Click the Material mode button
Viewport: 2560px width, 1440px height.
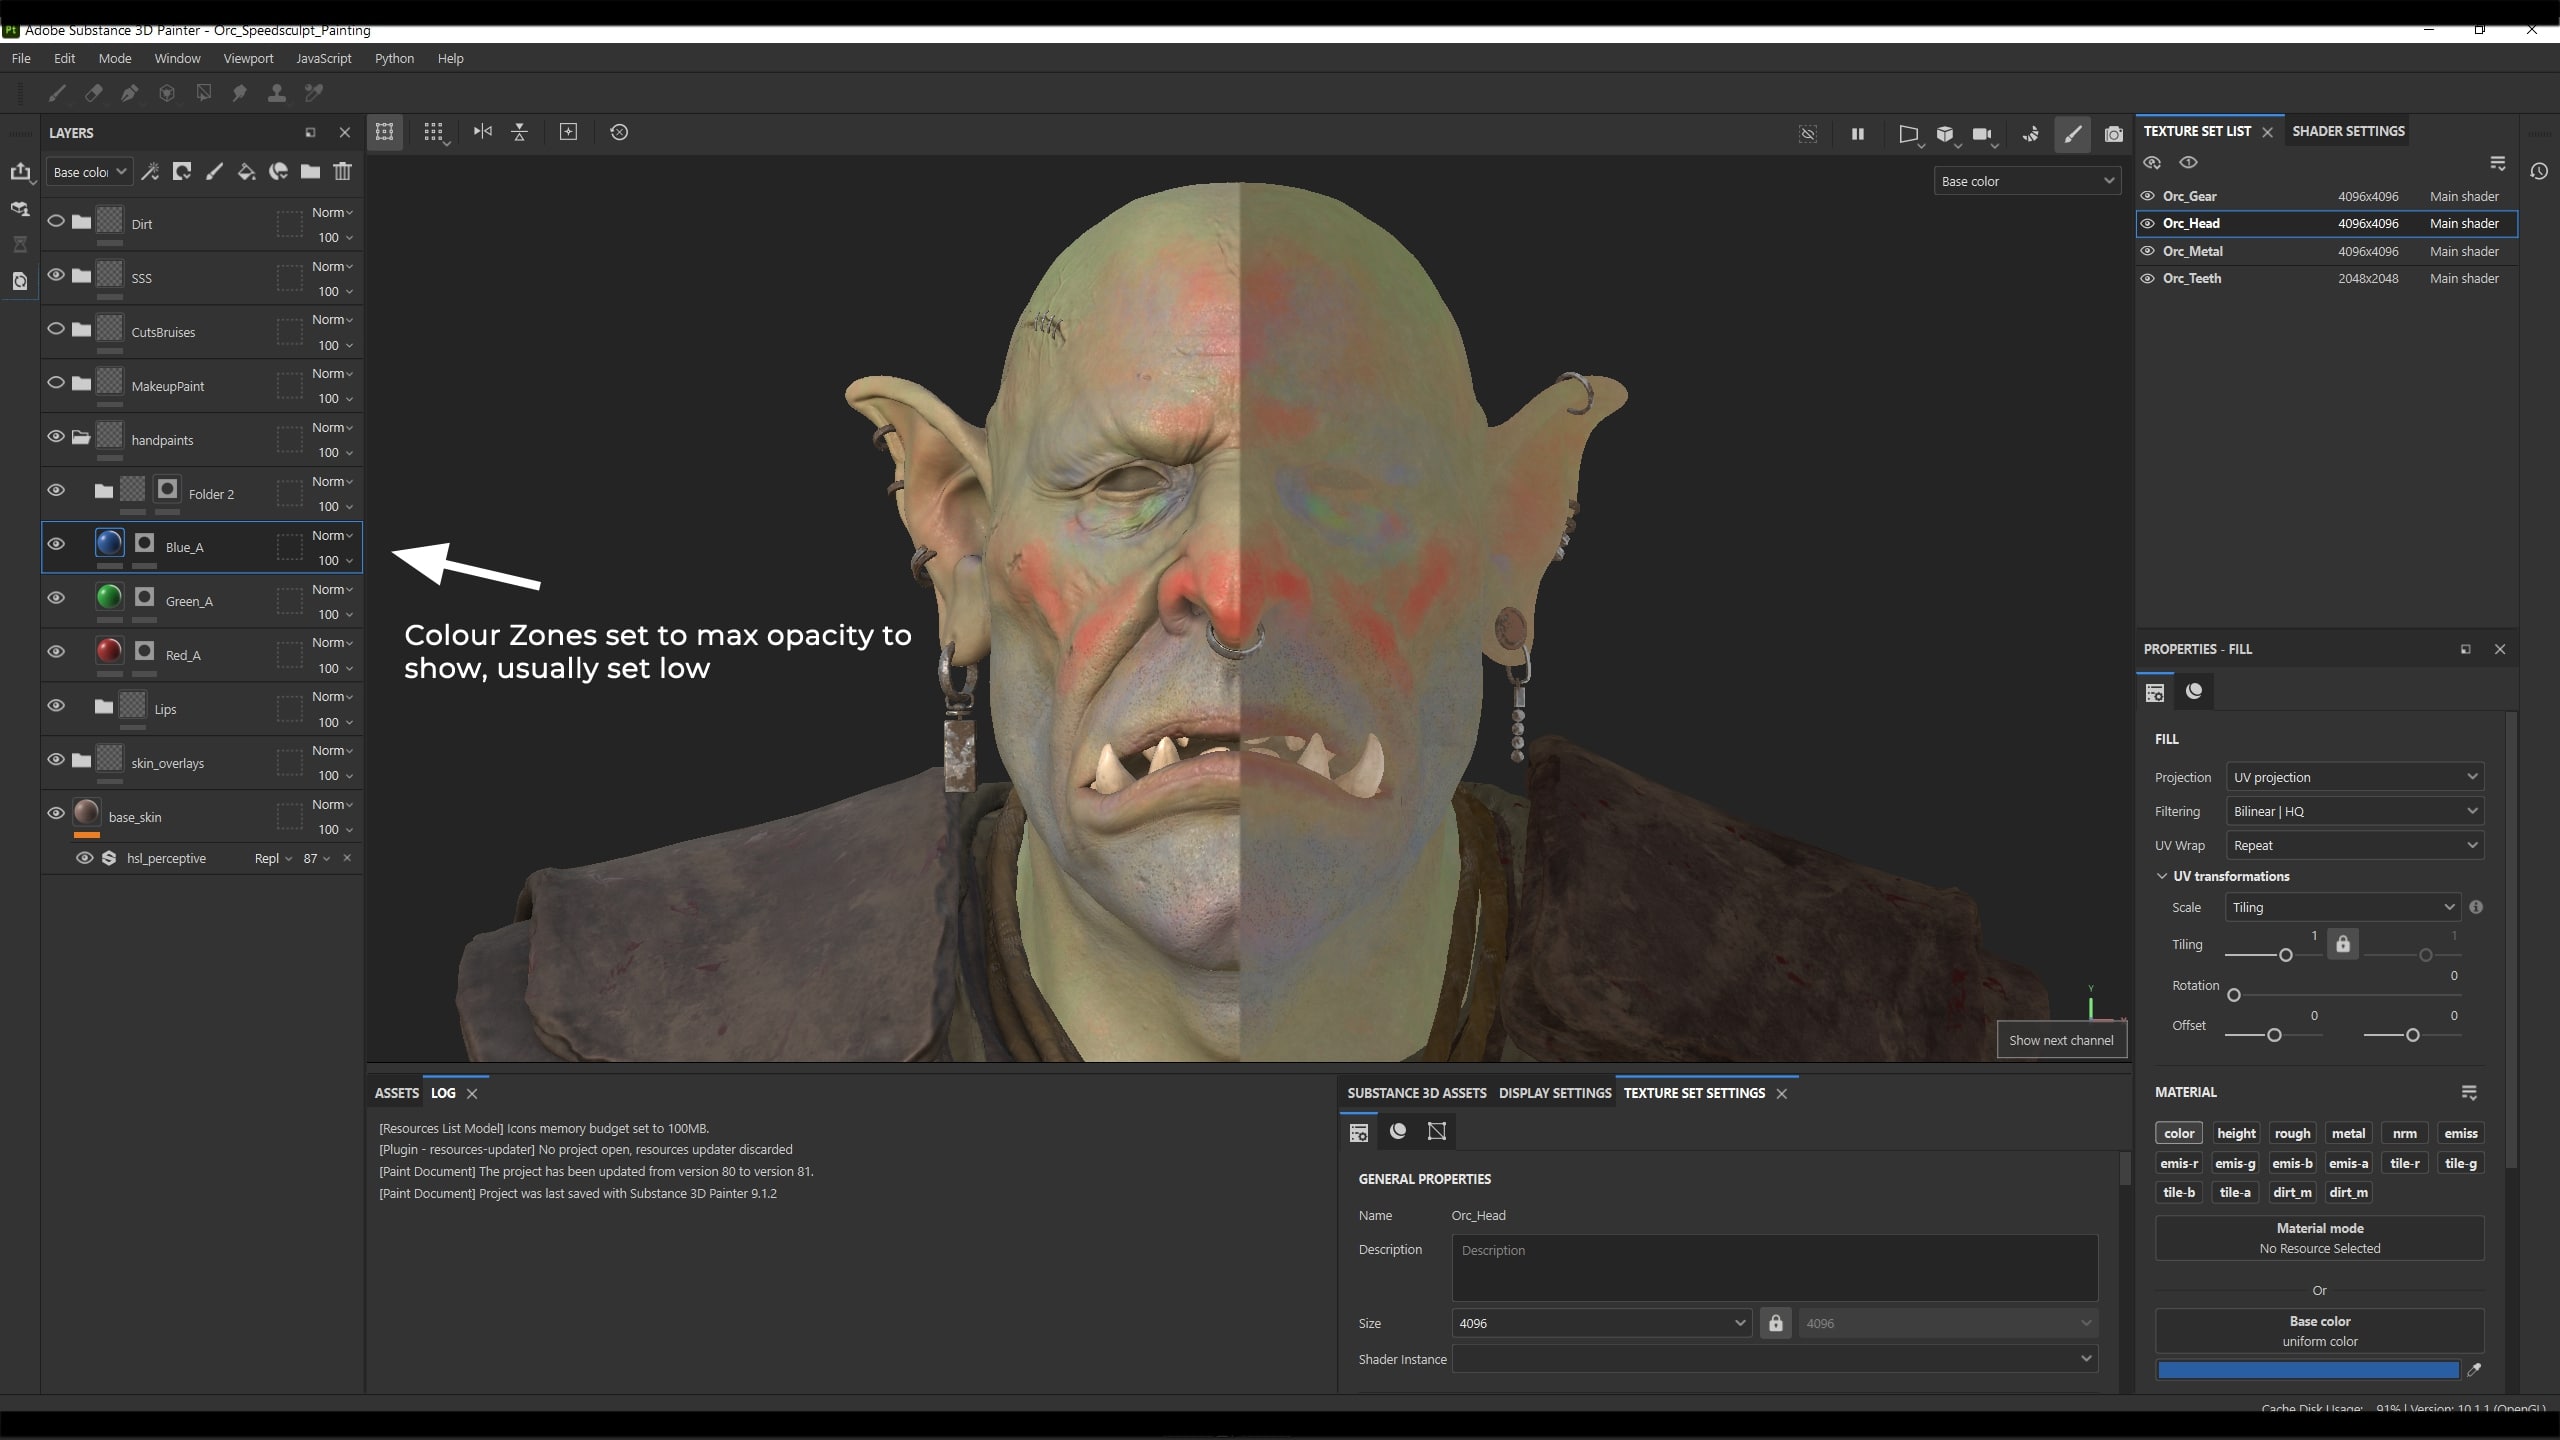point(2319,1238)
